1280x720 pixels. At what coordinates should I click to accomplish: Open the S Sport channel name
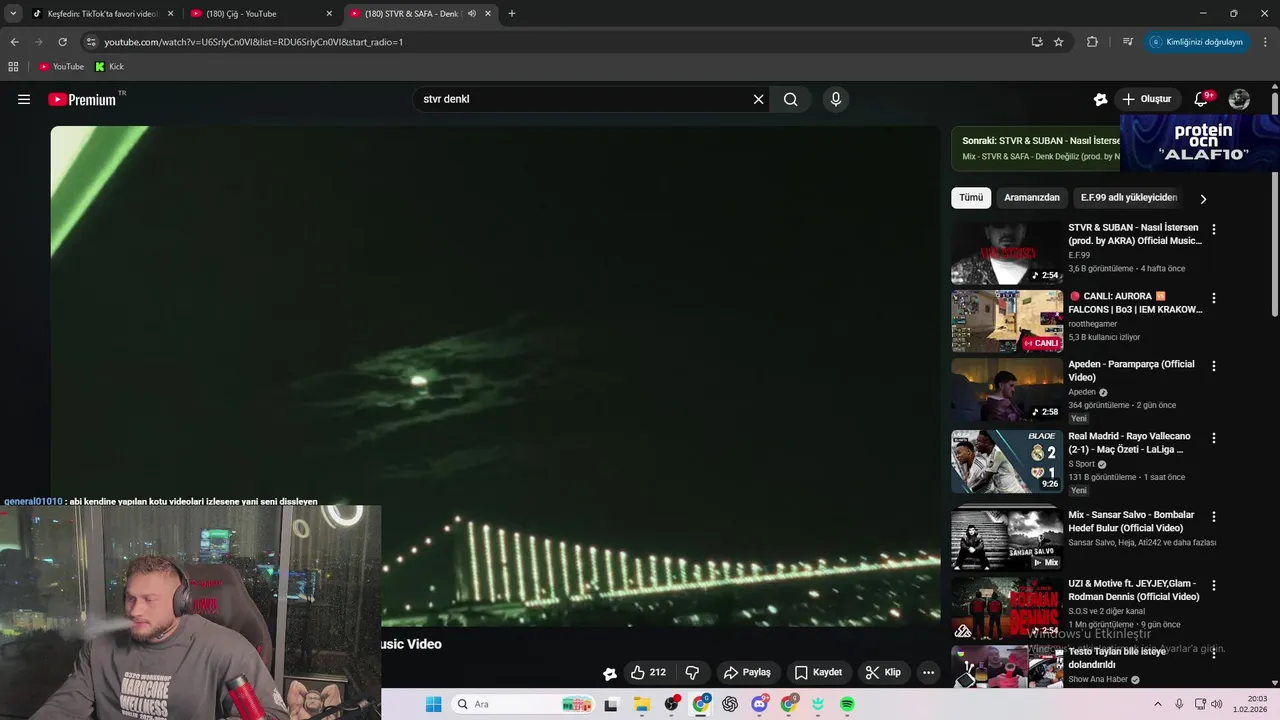1082,464
